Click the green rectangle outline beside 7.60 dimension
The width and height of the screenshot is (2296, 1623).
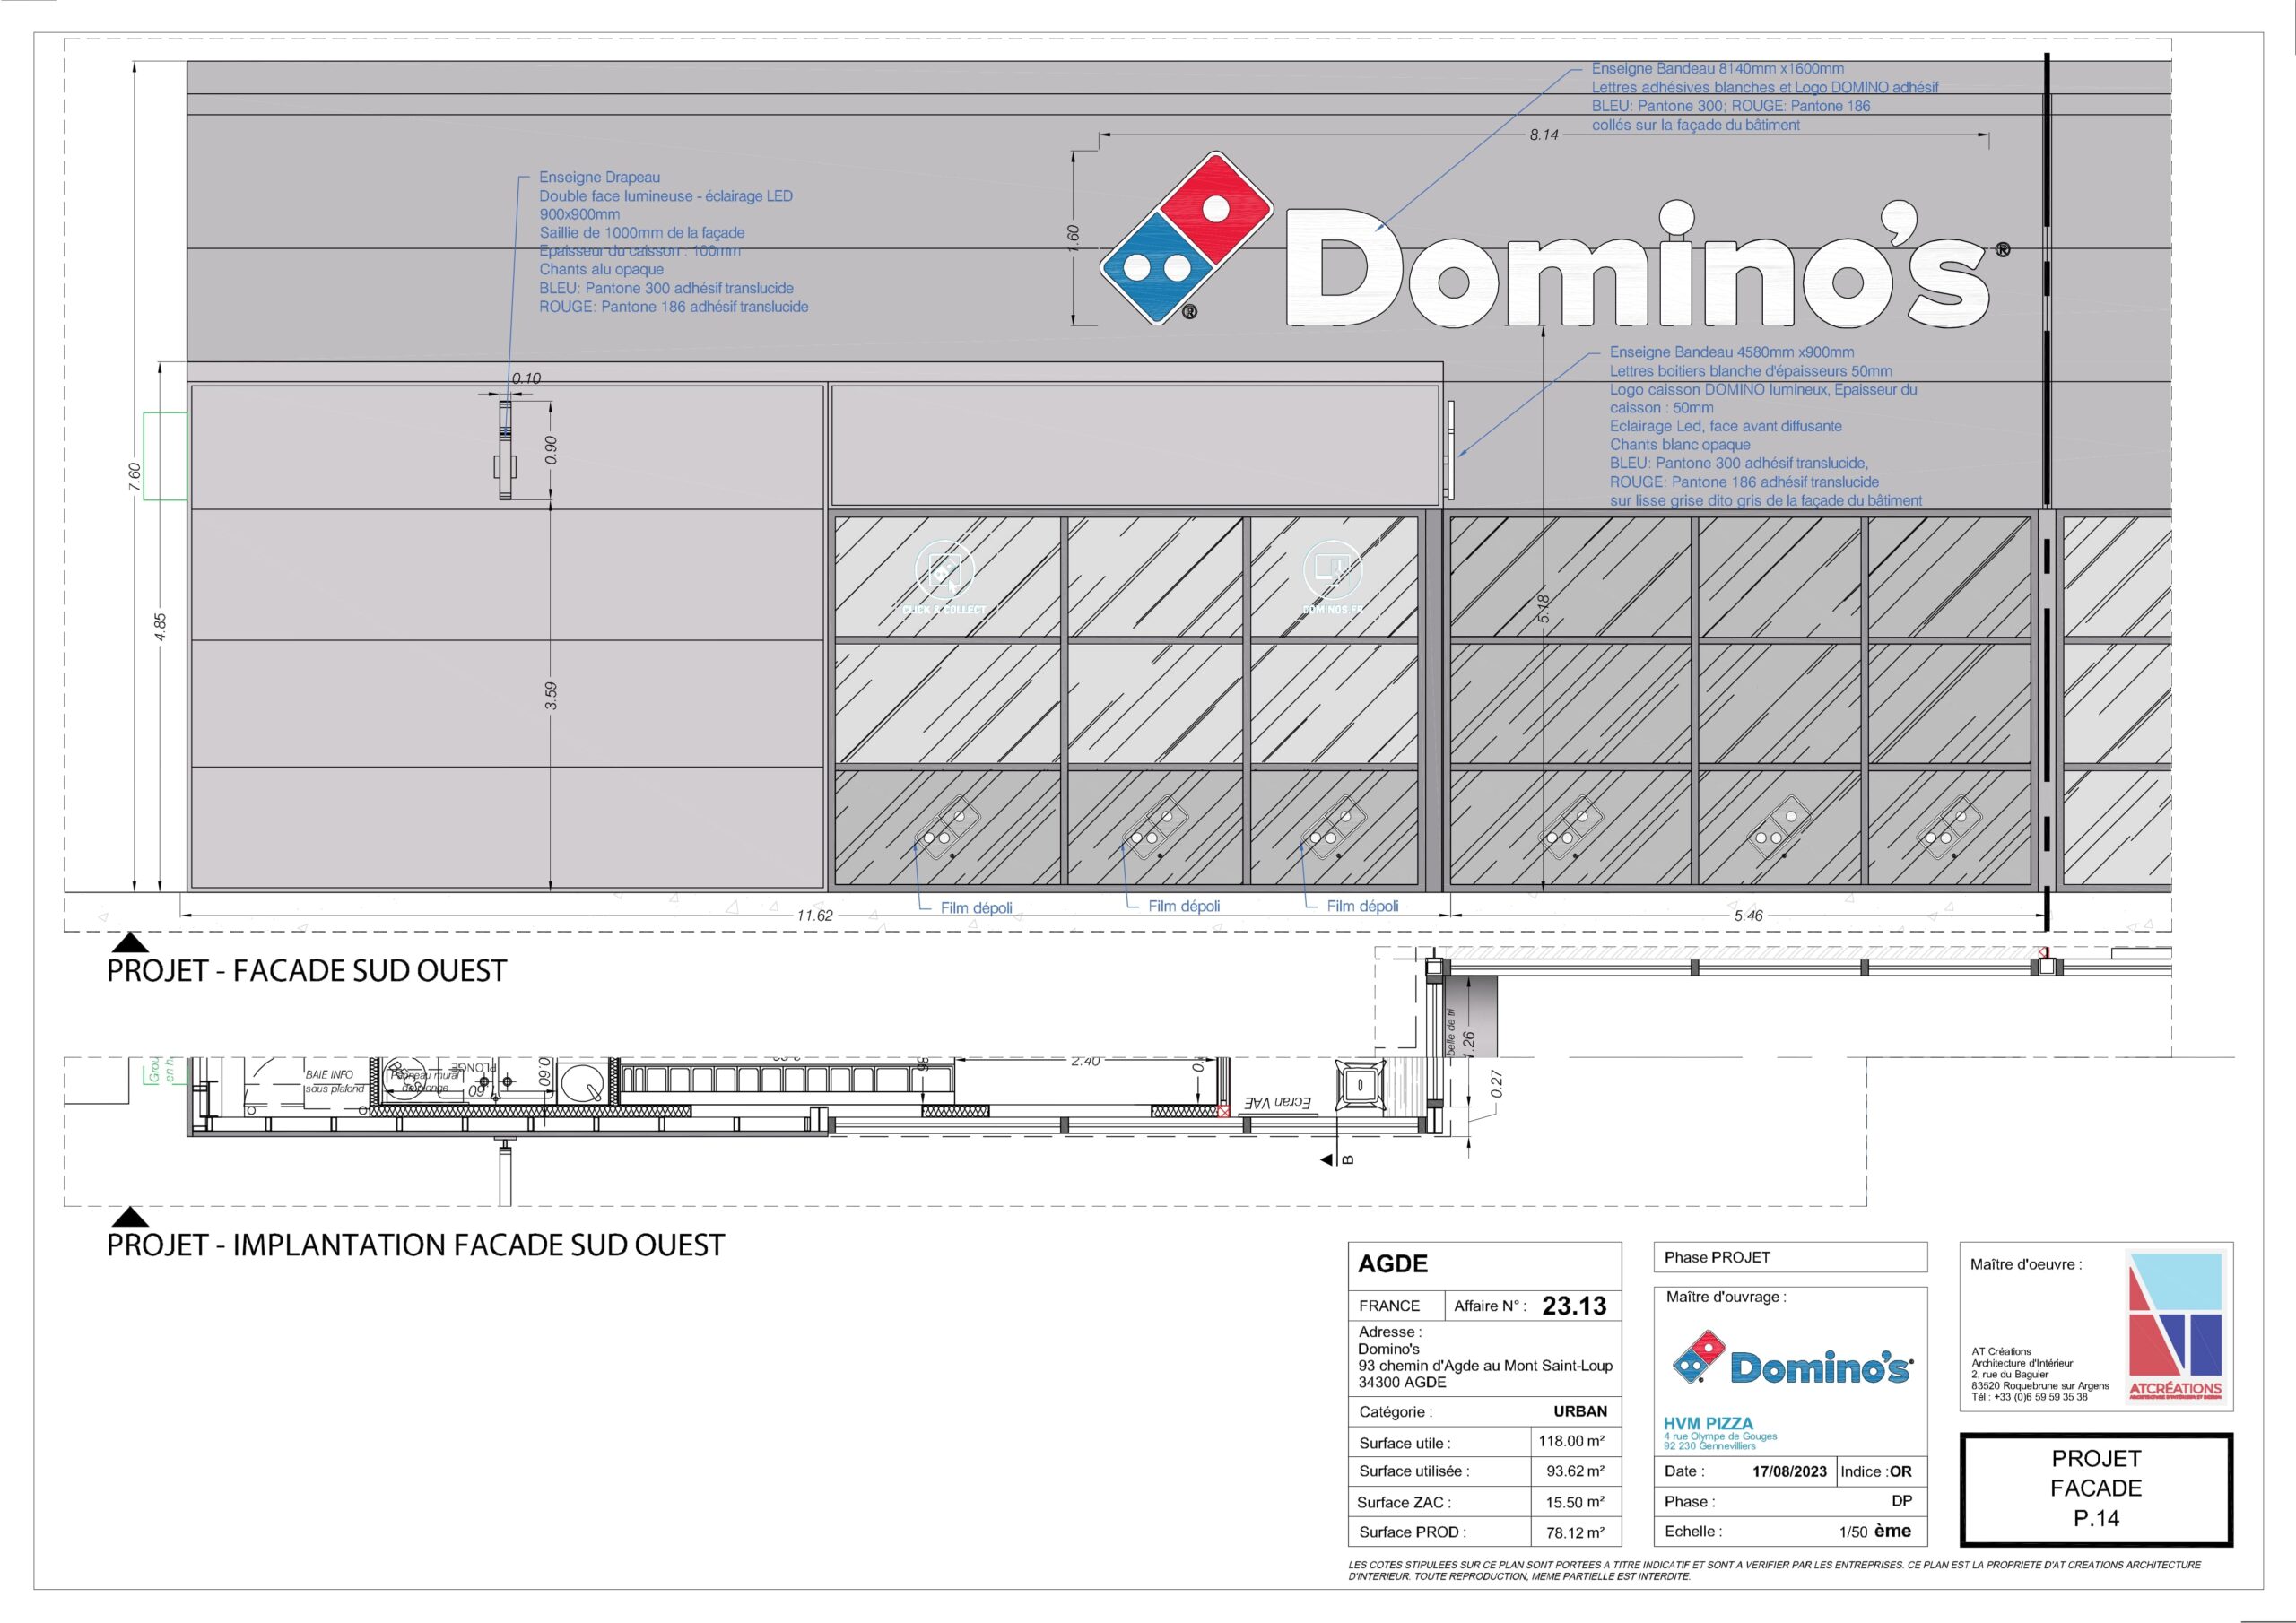(165, 456)
